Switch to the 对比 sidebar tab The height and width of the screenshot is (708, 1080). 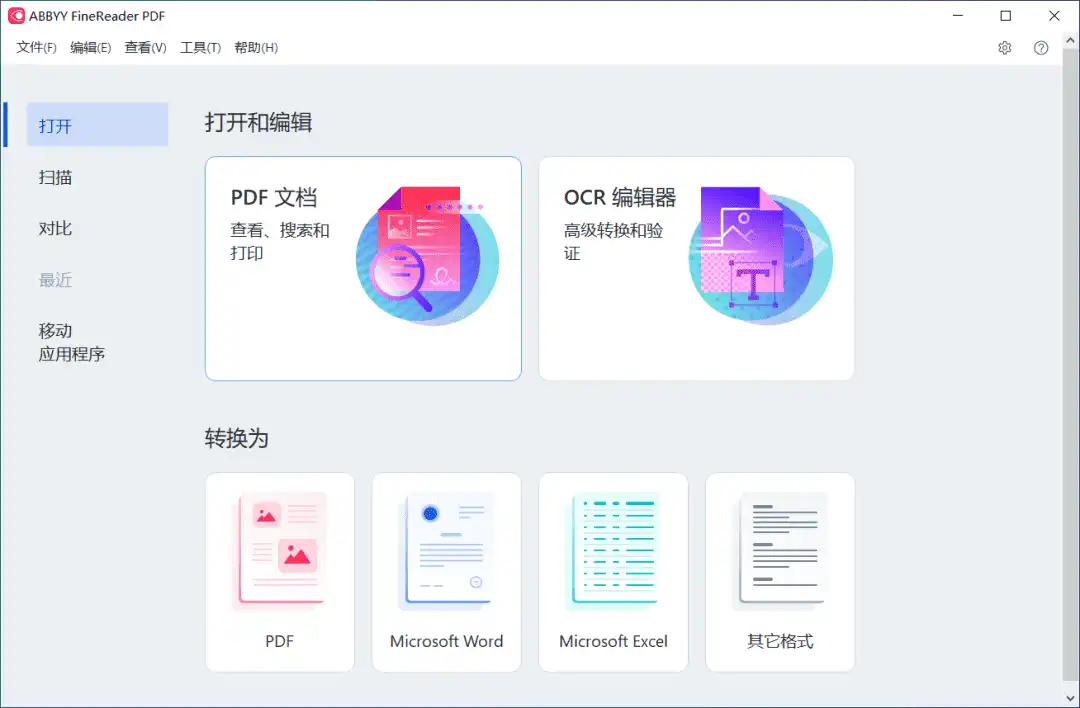click(x=55, y=228)
